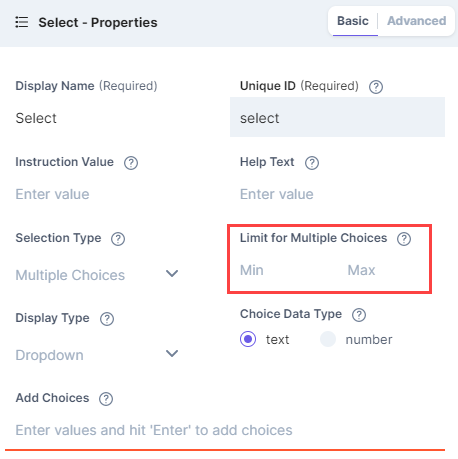
Task: Switch to the Basic tab
Action: click(x=353, y=21)
